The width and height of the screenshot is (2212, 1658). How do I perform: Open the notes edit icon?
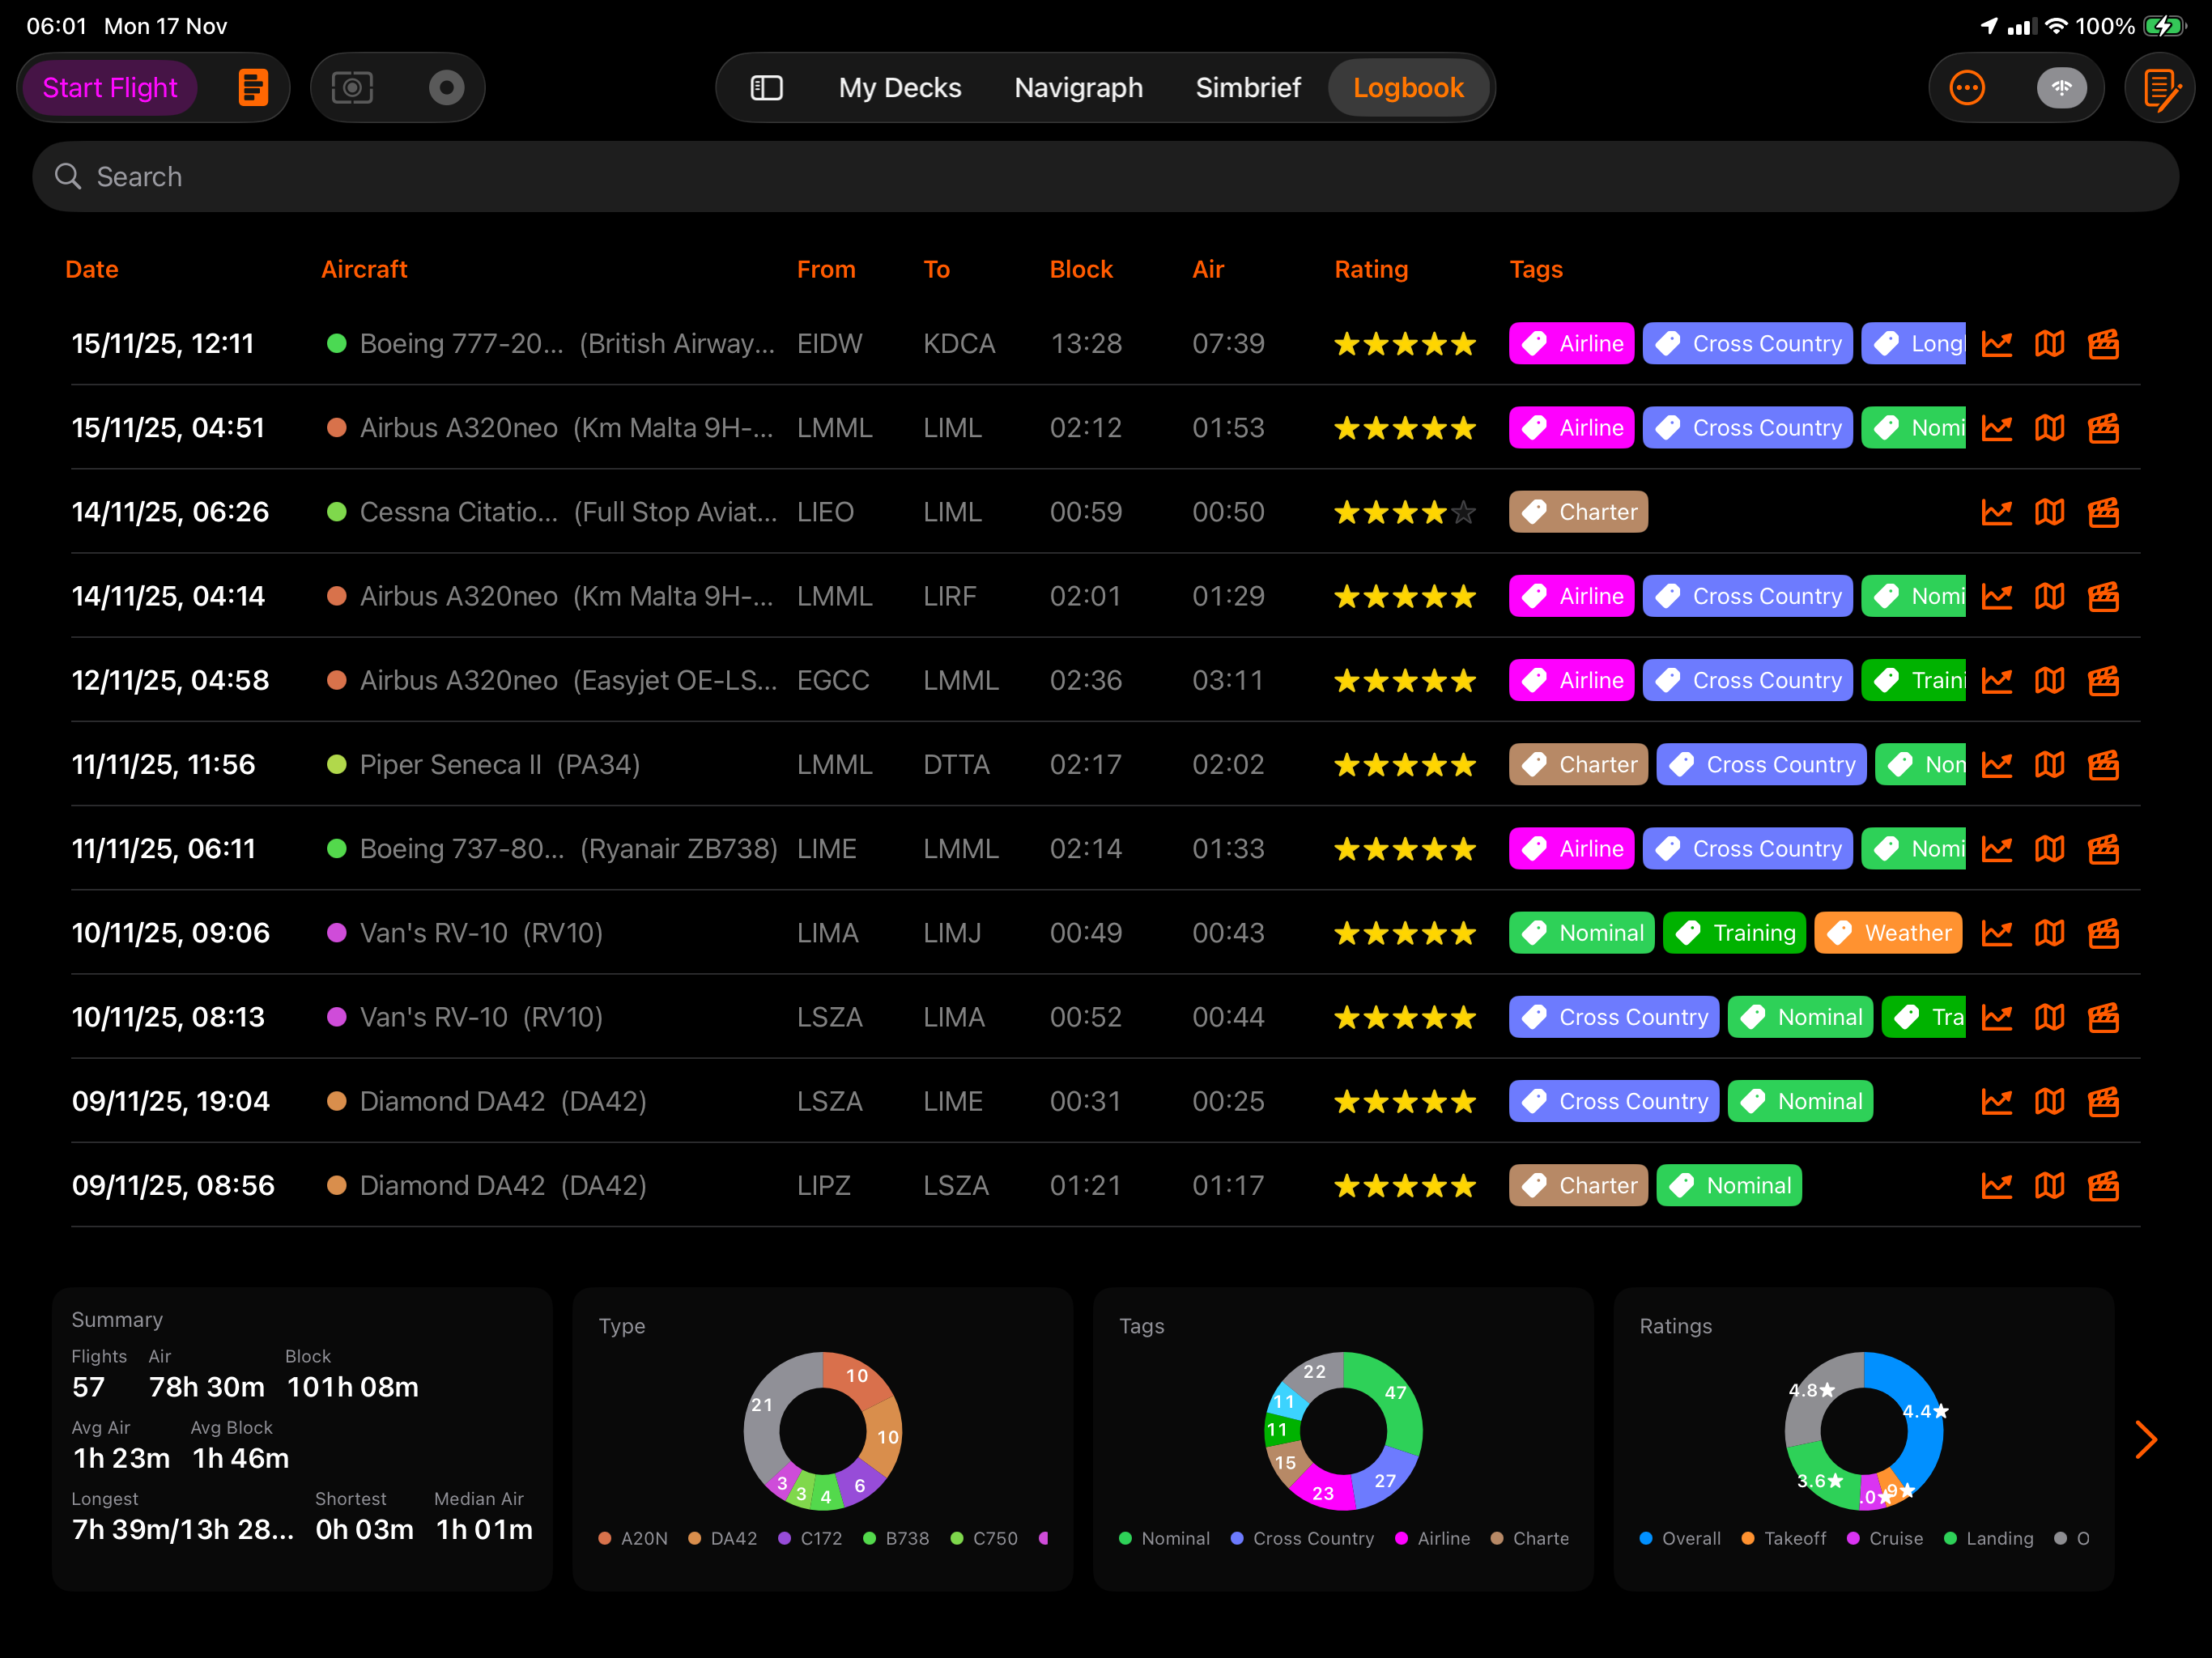coord(2162,89)
